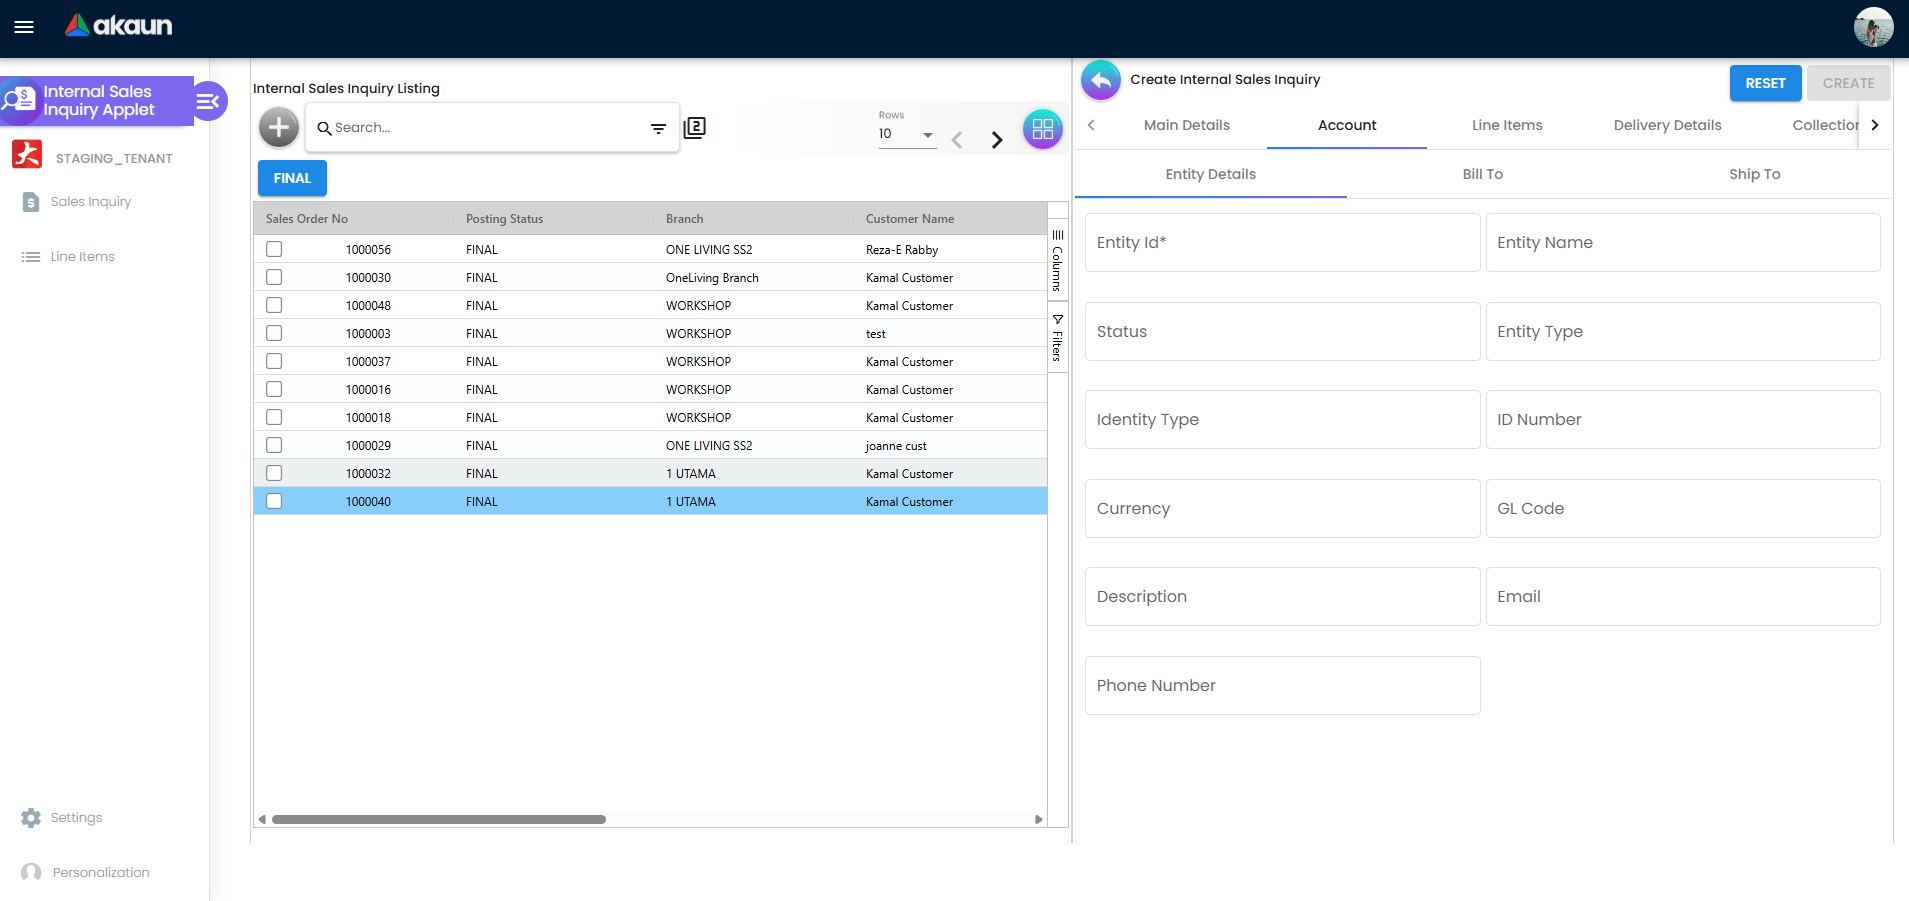
Task: Tick the checkbox for order 1000016
Action: click(x=274, y=389)
